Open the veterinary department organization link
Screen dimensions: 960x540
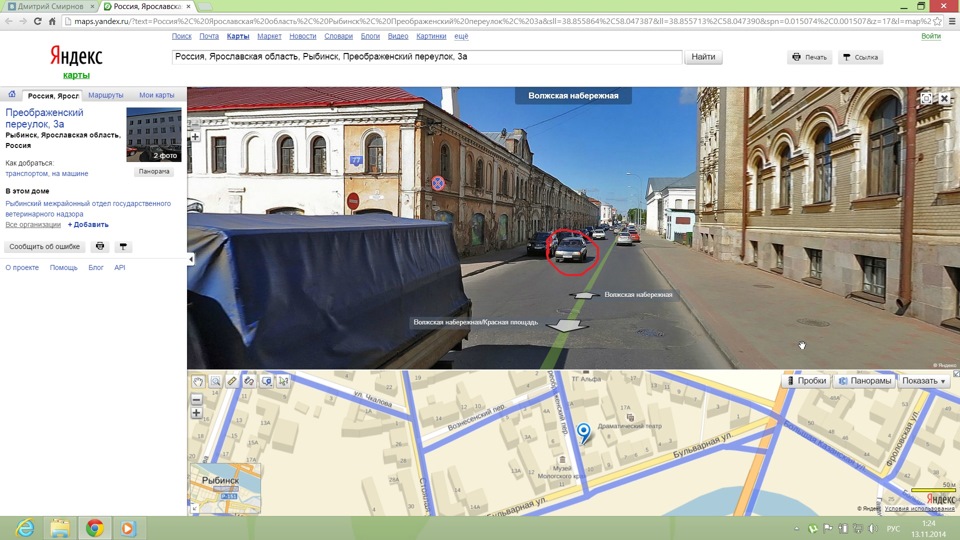88,209
